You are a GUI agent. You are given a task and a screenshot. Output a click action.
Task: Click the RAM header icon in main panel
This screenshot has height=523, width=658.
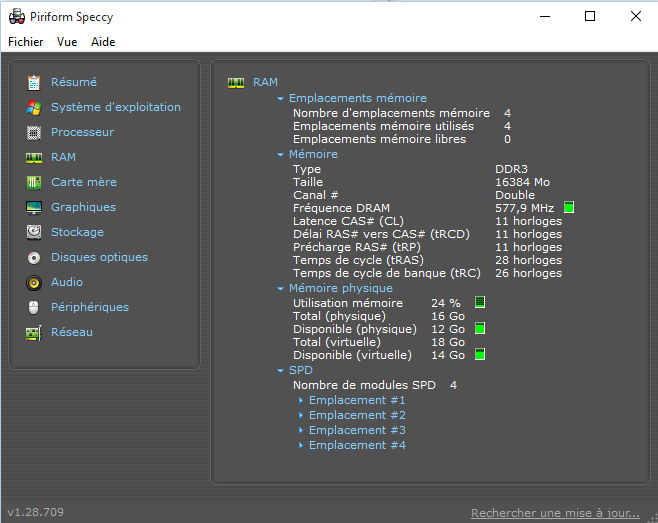236,83
